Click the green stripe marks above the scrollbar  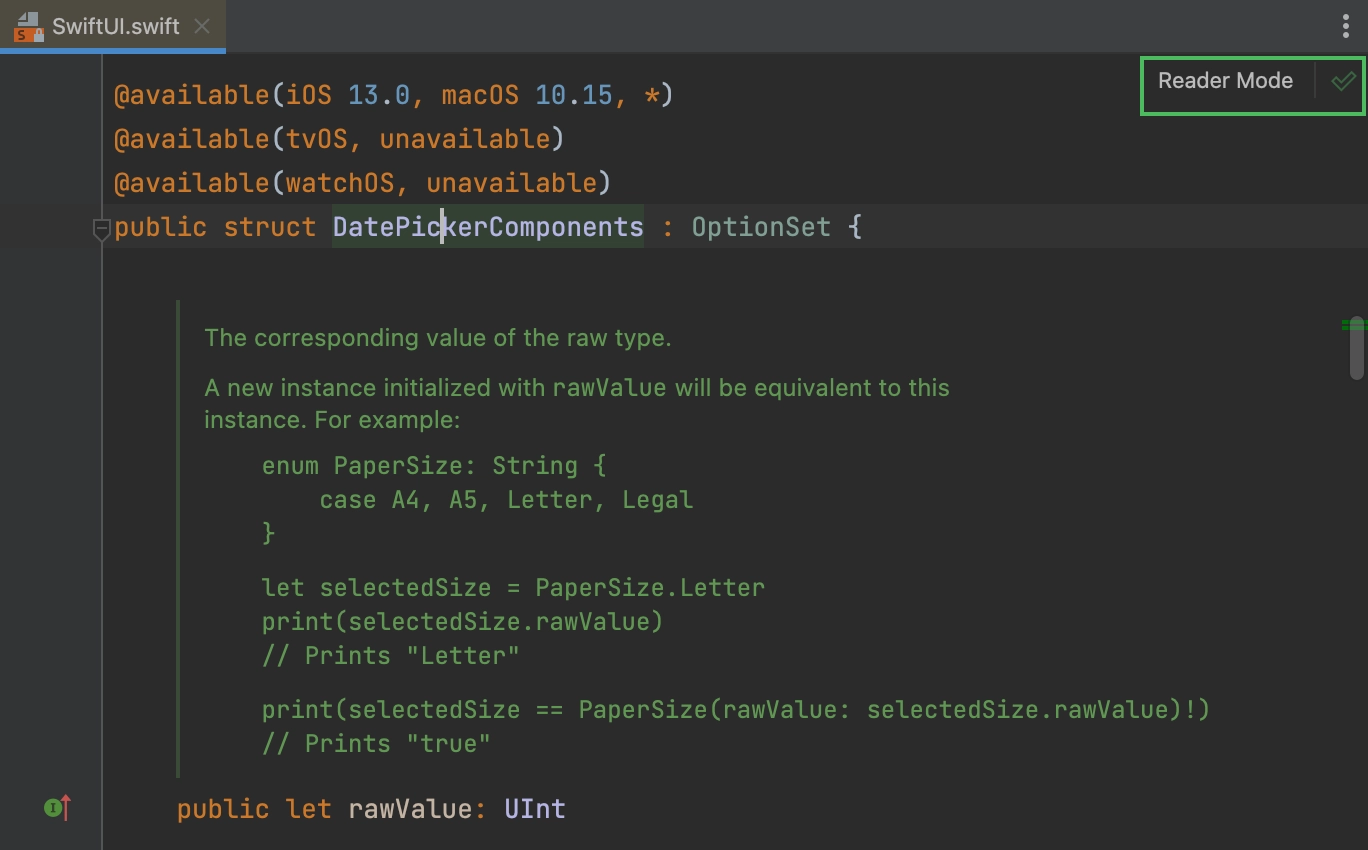click(x=1353, y=325)
